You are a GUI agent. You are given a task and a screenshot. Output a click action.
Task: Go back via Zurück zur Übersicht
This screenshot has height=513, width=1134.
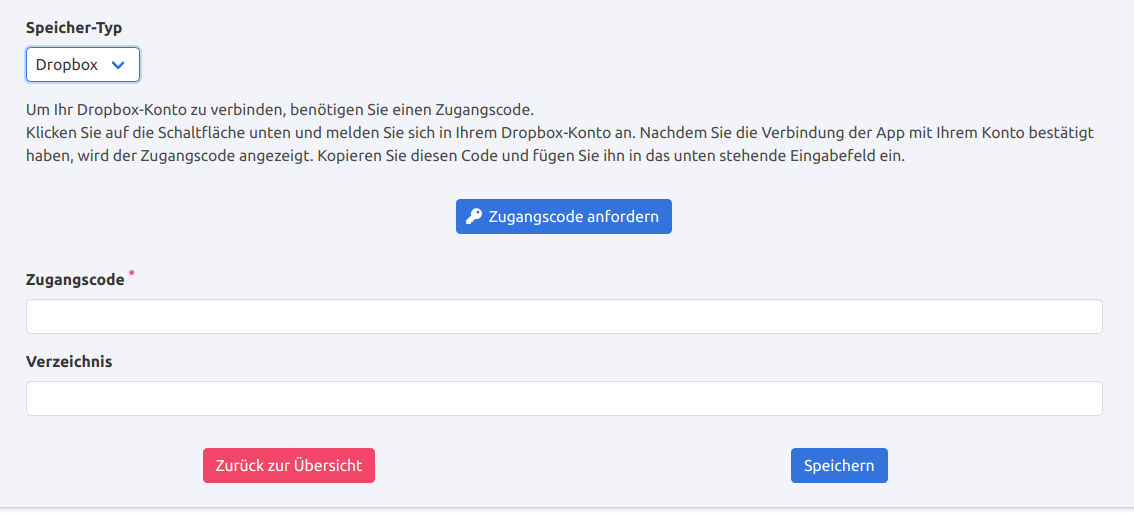tap(288, 466)
